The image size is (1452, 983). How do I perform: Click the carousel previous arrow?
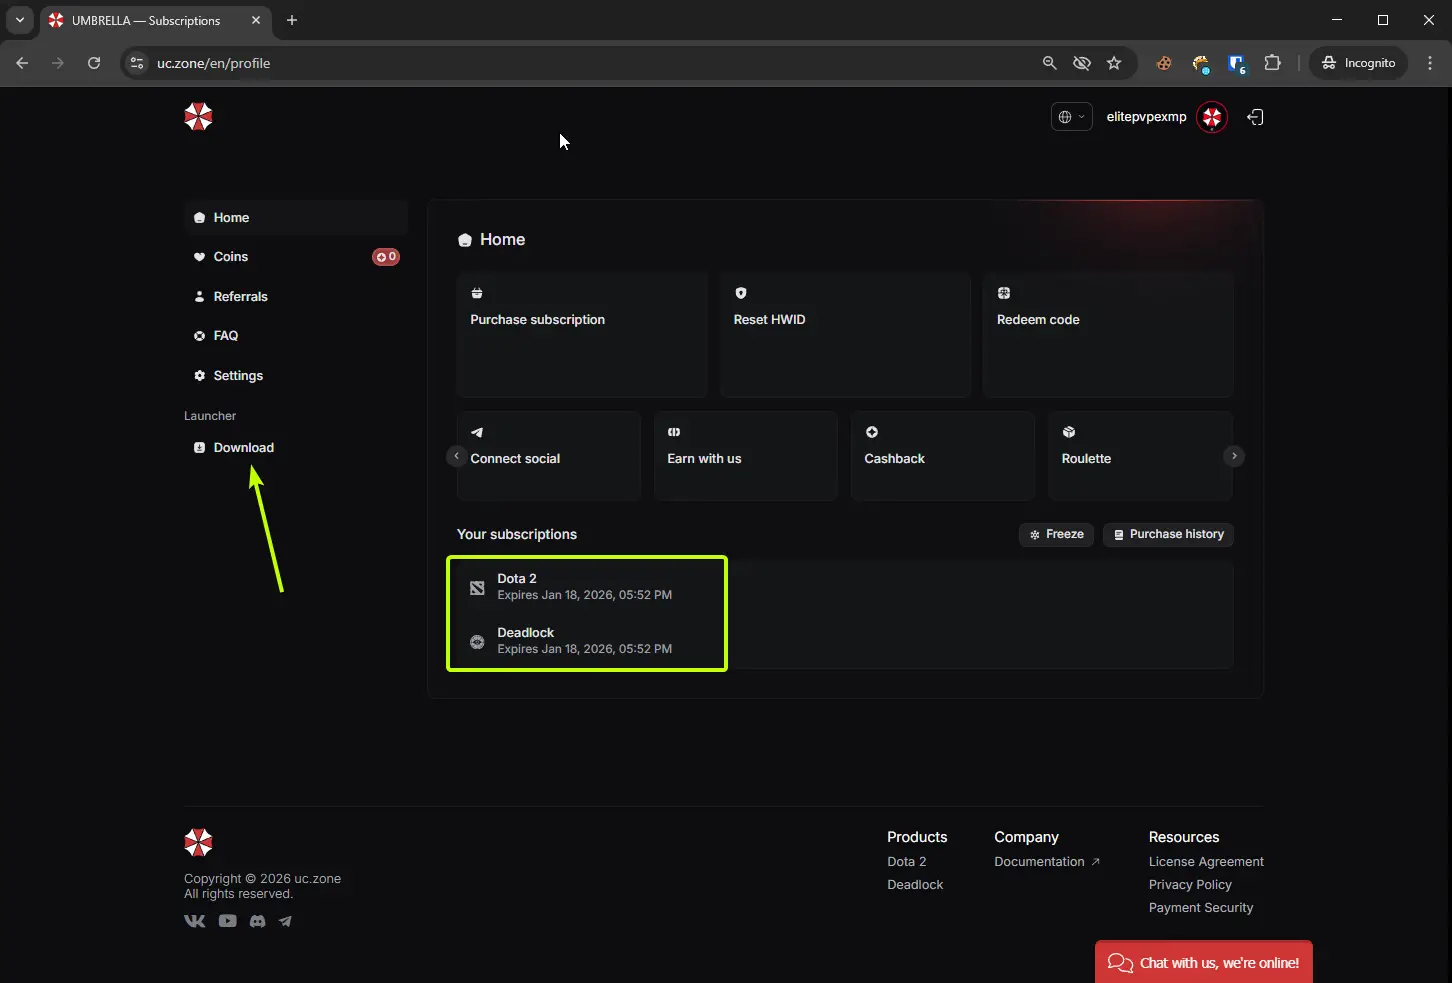pos(456,456)
